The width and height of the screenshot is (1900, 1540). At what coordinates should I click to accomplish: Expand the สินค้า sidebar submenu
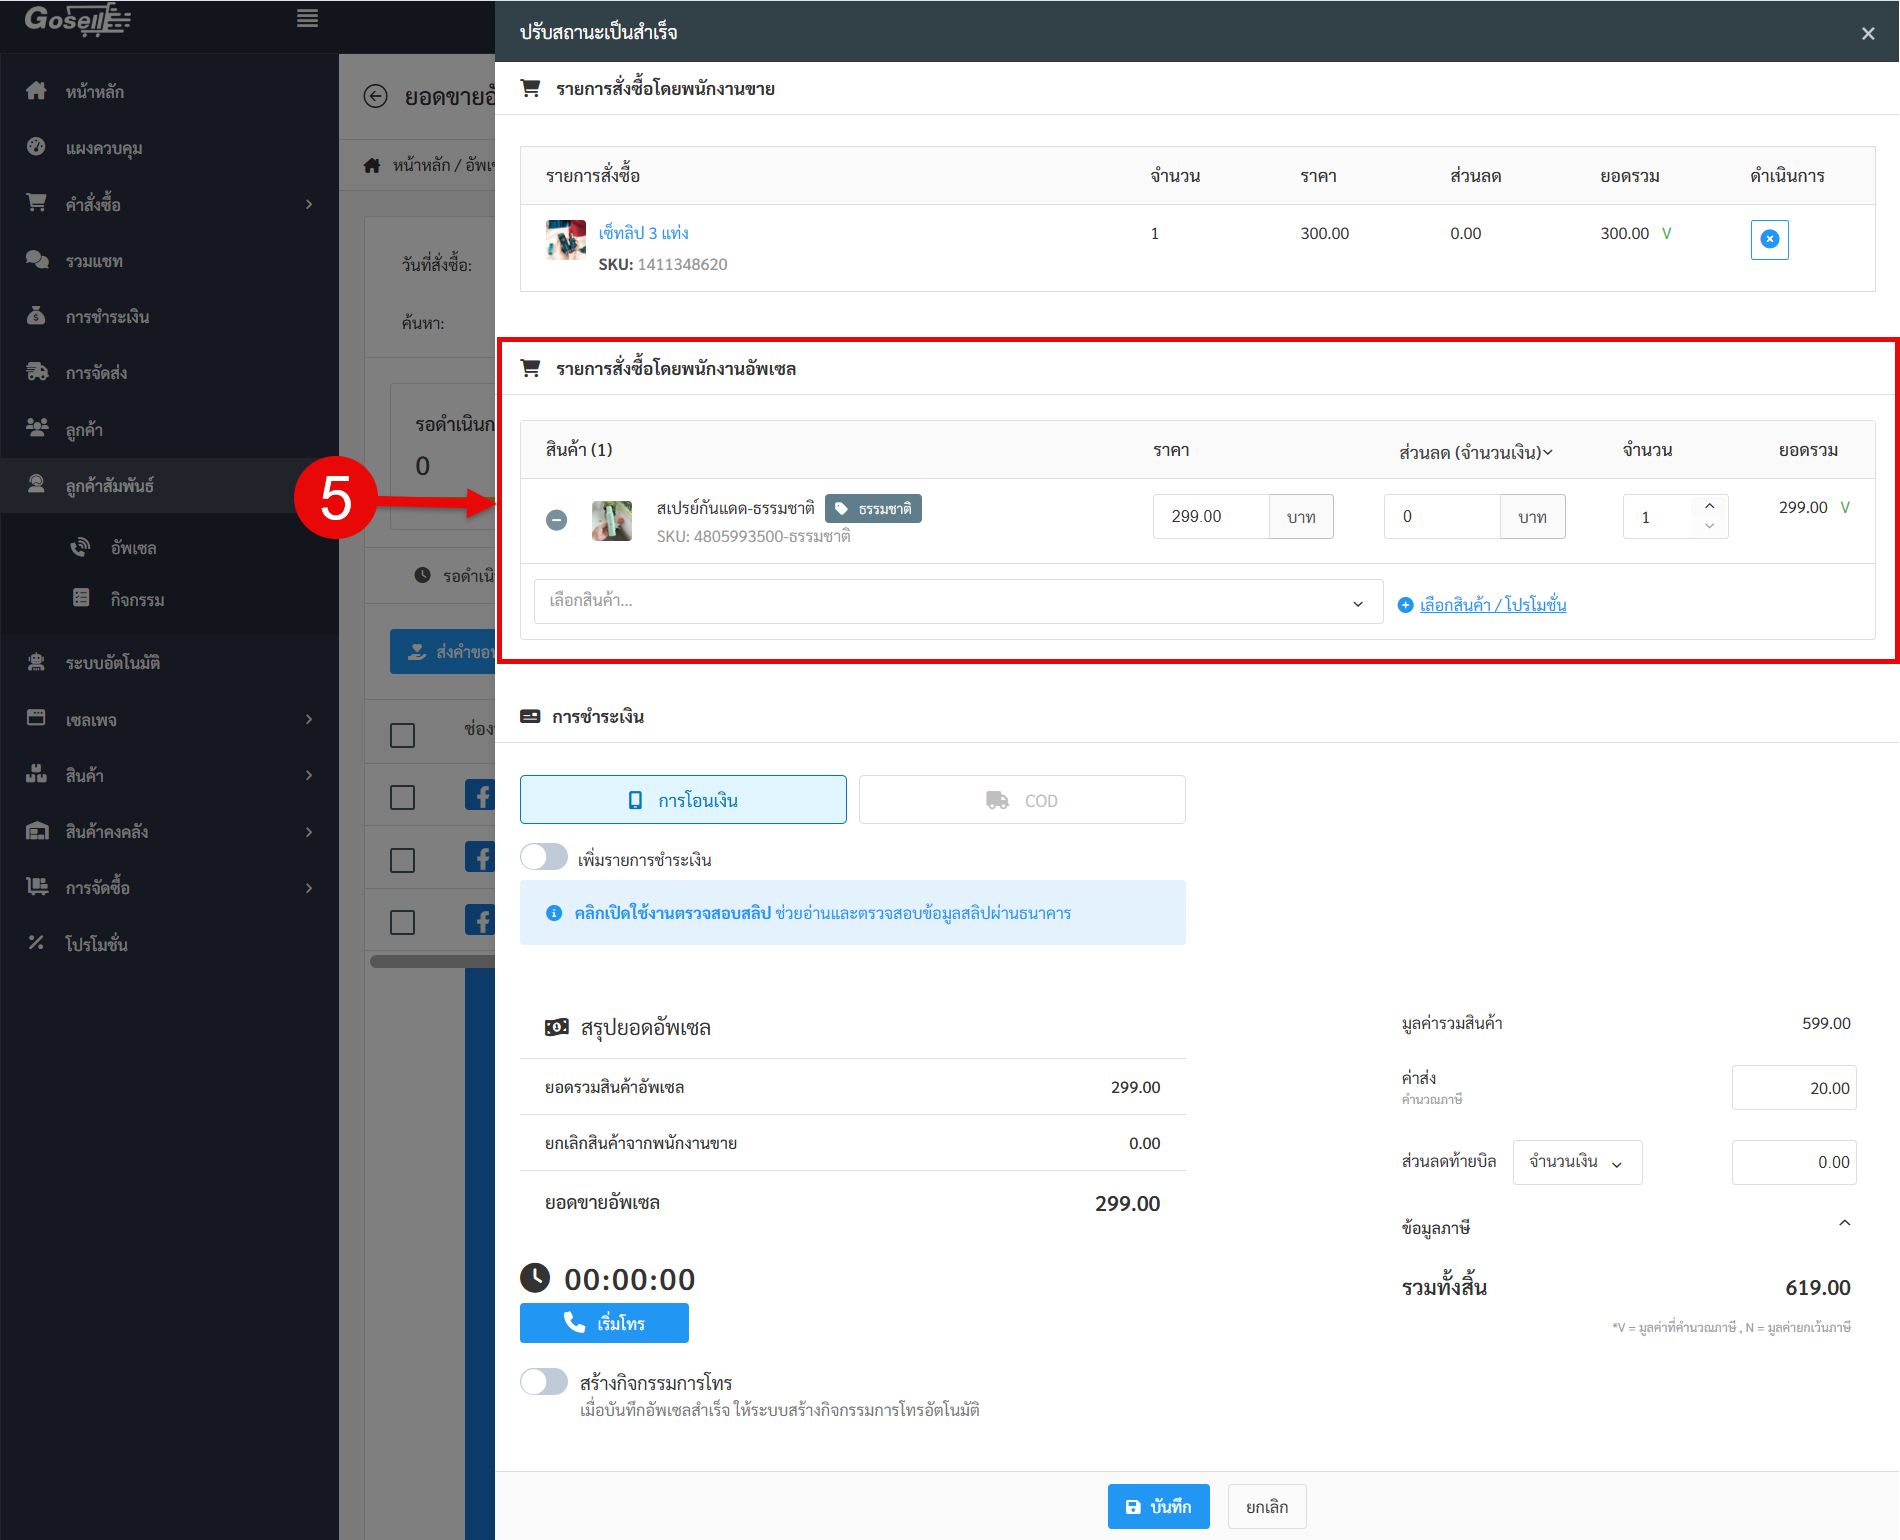click(x=309, y=775)
